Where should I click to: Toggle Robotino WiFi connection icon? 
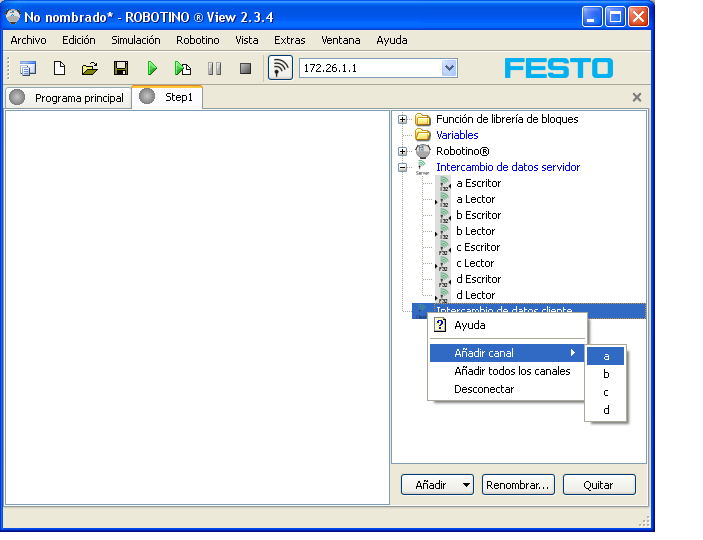coord(280,68)
